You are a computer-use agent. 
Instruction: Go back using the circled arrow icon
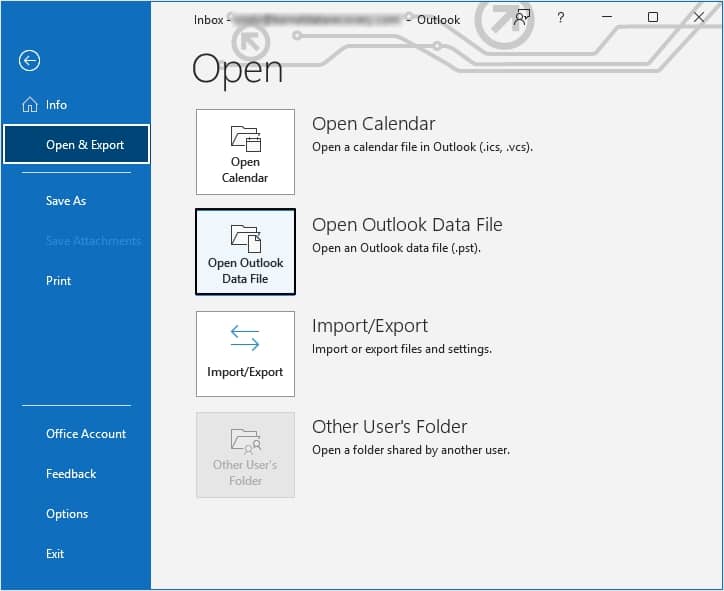[29, 60]
